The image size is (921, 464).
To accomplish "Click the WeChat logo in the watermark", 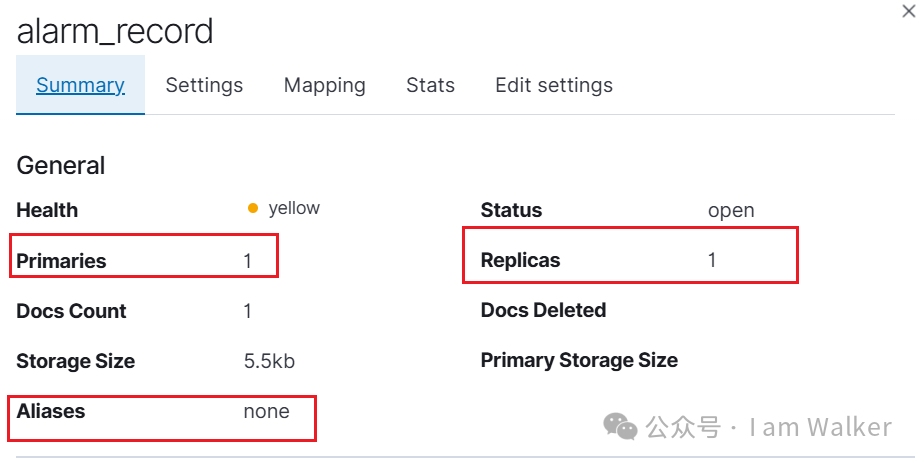I will pos(619,428).
